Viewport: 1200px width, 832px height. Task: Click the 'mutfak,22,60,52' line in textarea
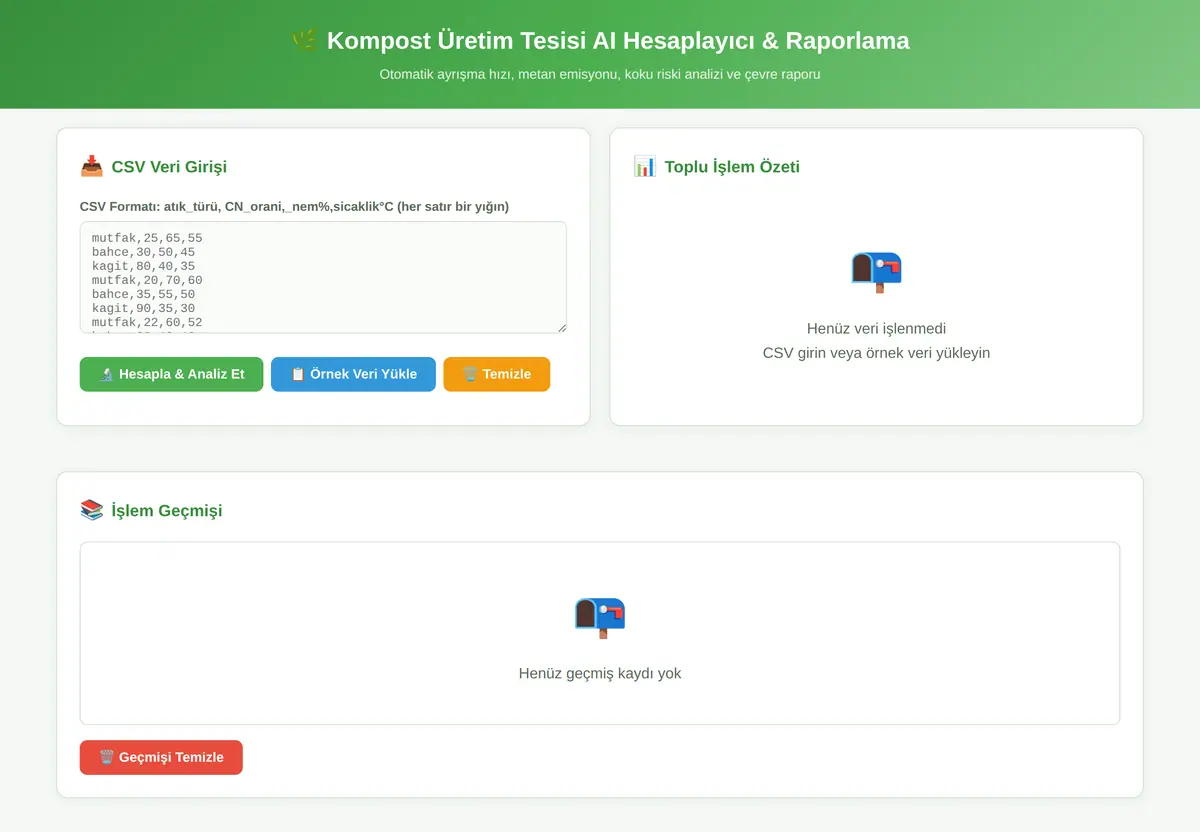(x=147, y=323)
